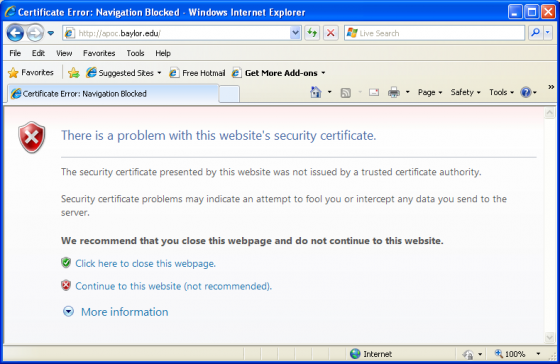The width and height of the screenshot is (560, 364).
Task: Click the green shield icon beside close link
Action: point(66,263)
